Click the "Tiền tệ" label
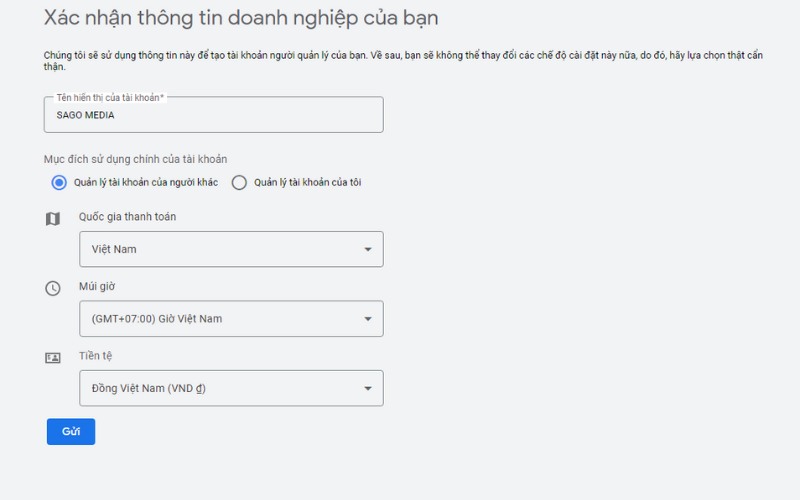Screen dimensions: 800x500 [x=95, y=356]
